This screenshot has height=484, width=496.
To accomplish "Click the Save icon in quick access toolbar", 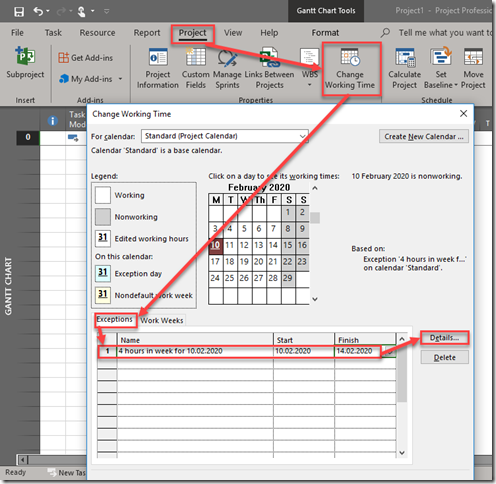I will point(19,12).
